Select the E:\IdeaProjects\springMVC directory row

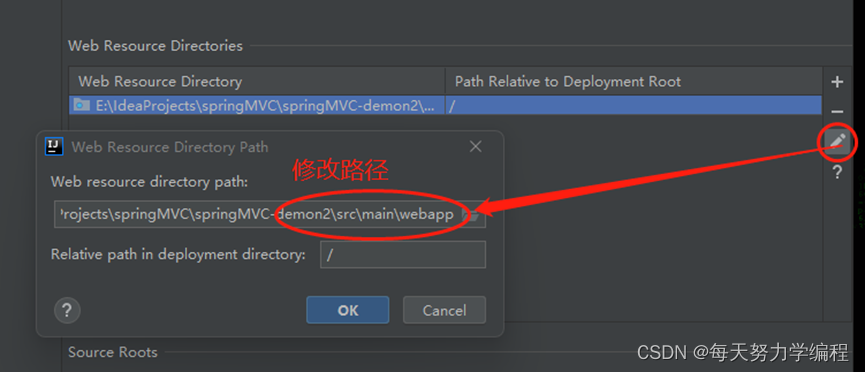pos(257,105)
